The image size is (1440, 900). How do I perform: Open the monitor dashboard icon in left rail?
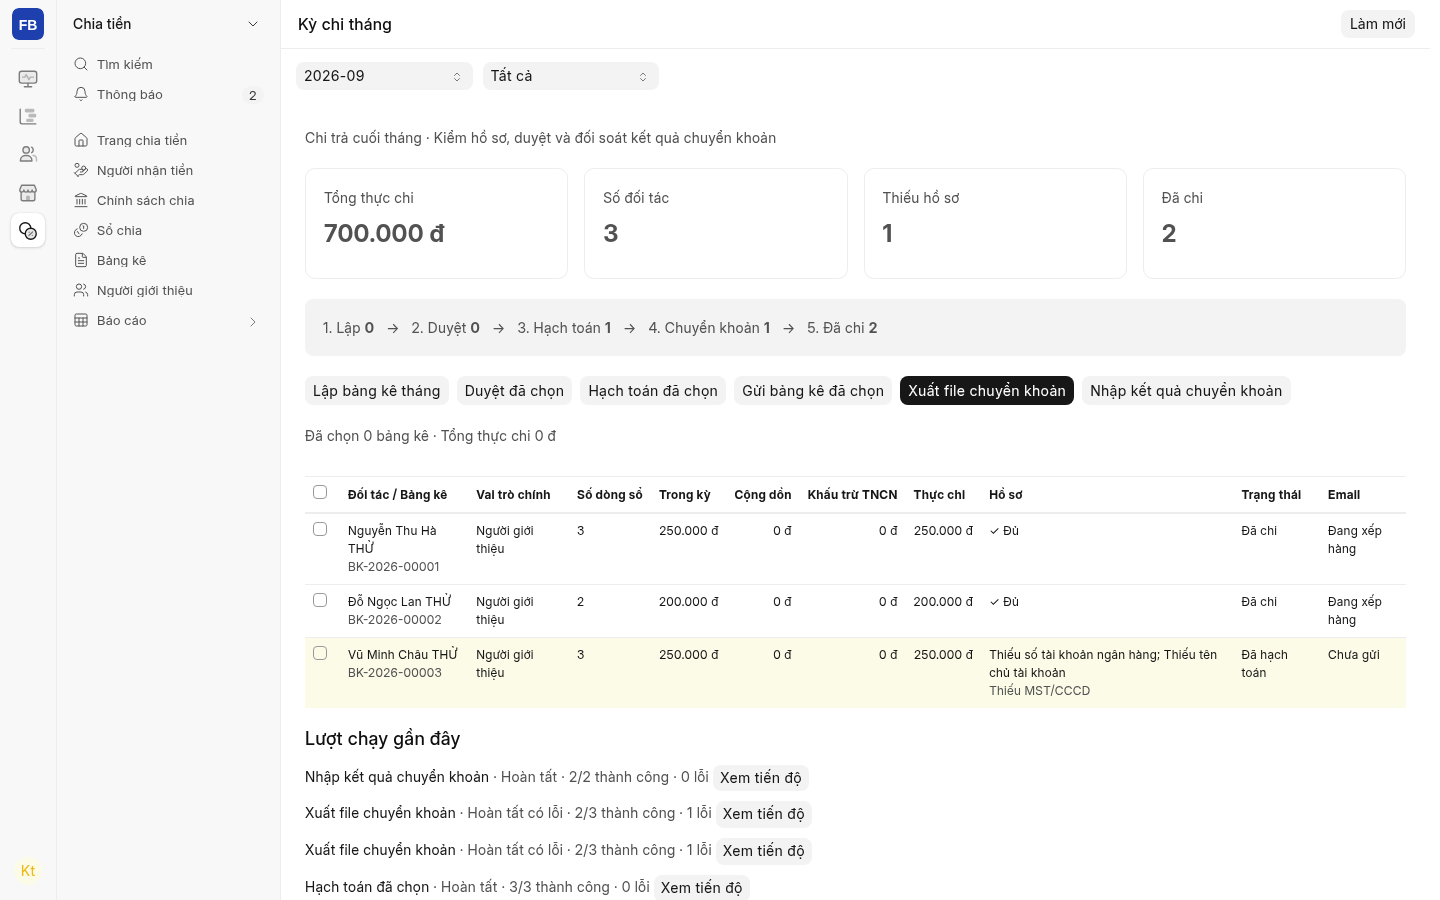(28, 78)
